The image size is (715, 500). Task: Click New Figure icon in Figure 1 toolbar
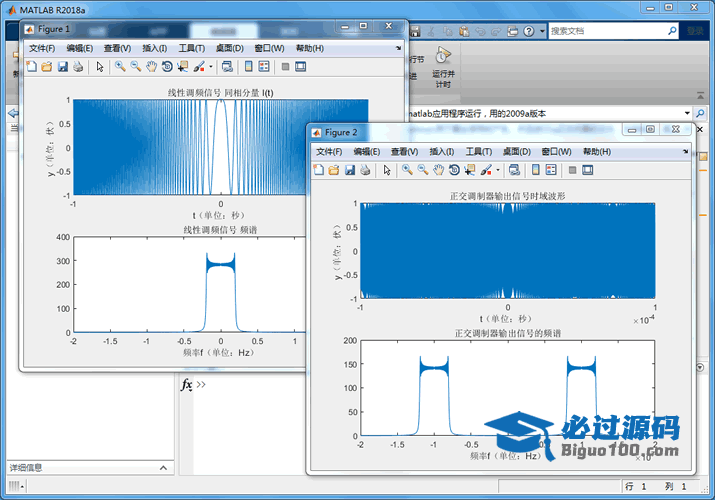coord(31,67)
